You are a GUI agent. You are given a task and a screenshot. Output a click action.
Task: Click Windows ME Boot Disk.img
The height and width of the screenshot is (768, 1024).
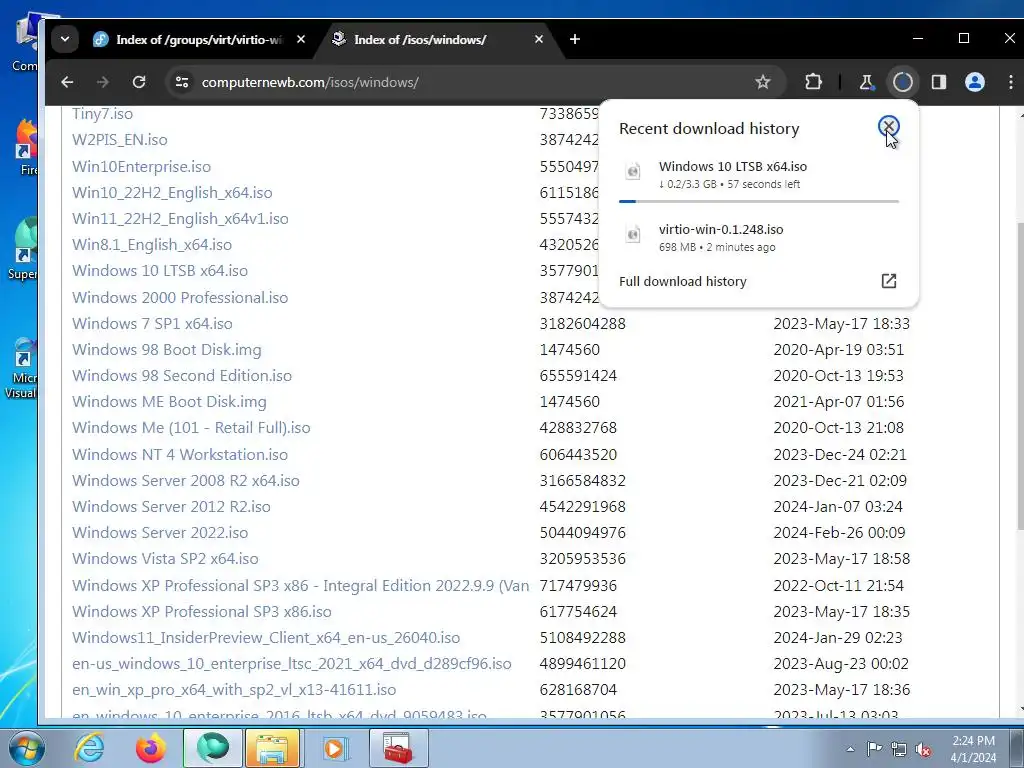point(169,402)
